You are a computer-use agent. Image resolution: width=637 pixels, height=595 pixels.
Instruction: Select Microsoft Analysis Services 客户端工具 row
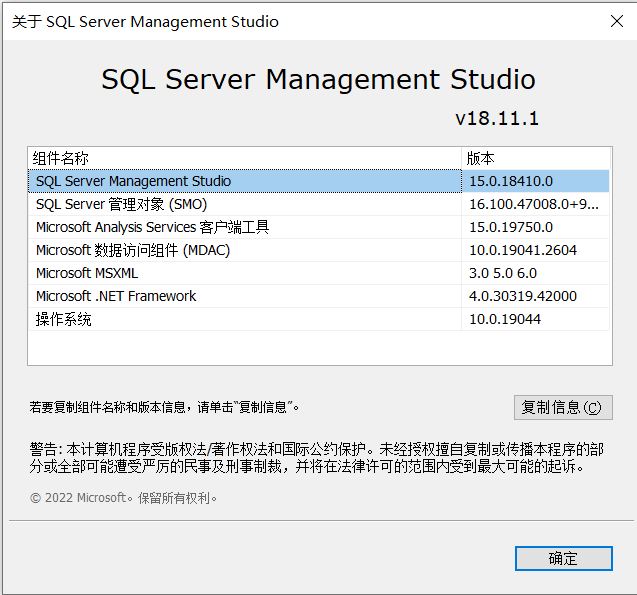[x=152, y=227]
